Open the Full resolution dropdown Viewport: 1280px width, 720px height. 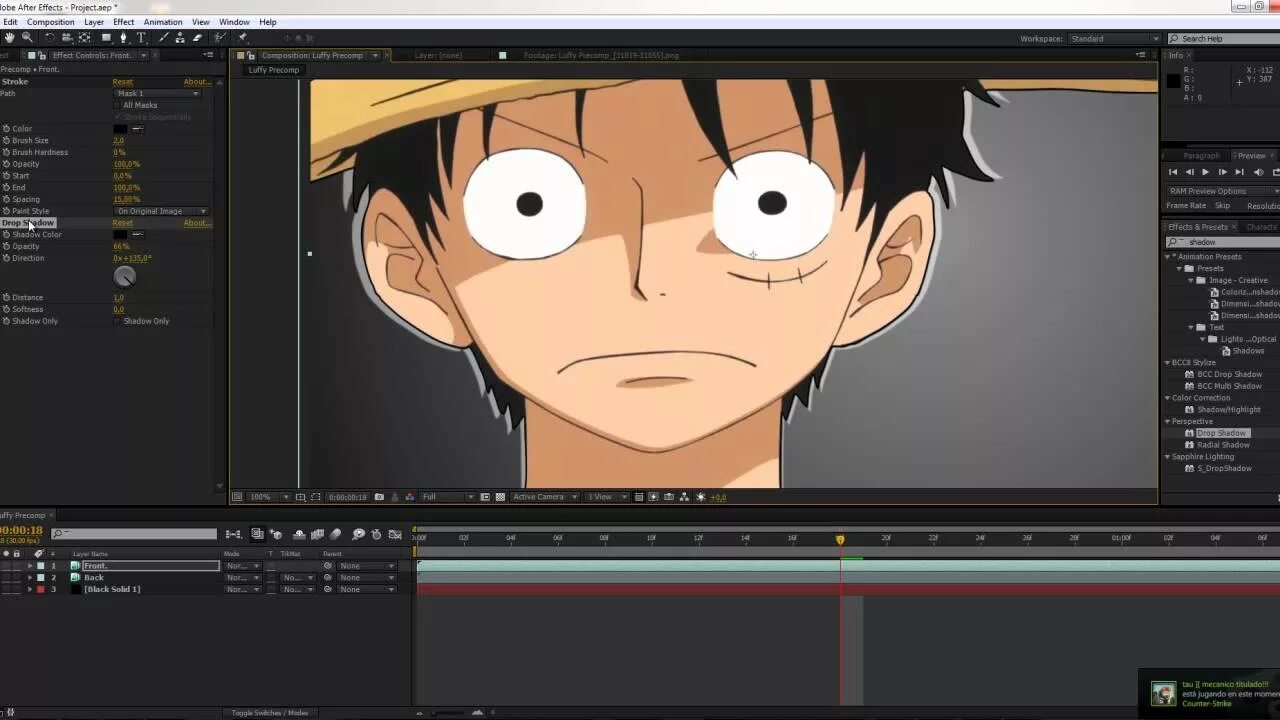(x=446, y=497)
